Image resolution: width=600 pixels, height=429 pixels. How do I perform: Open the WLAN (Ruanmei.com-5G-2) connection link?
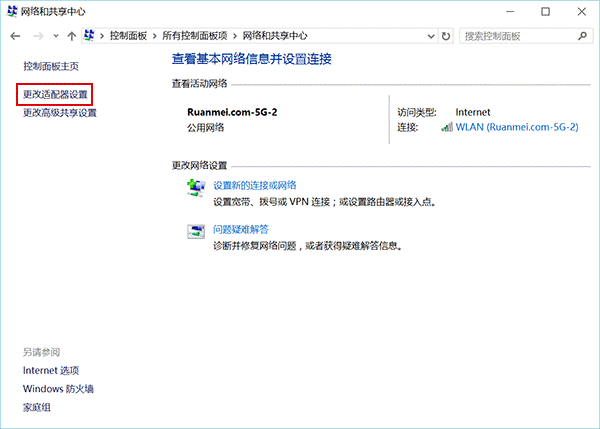(517, 128)
